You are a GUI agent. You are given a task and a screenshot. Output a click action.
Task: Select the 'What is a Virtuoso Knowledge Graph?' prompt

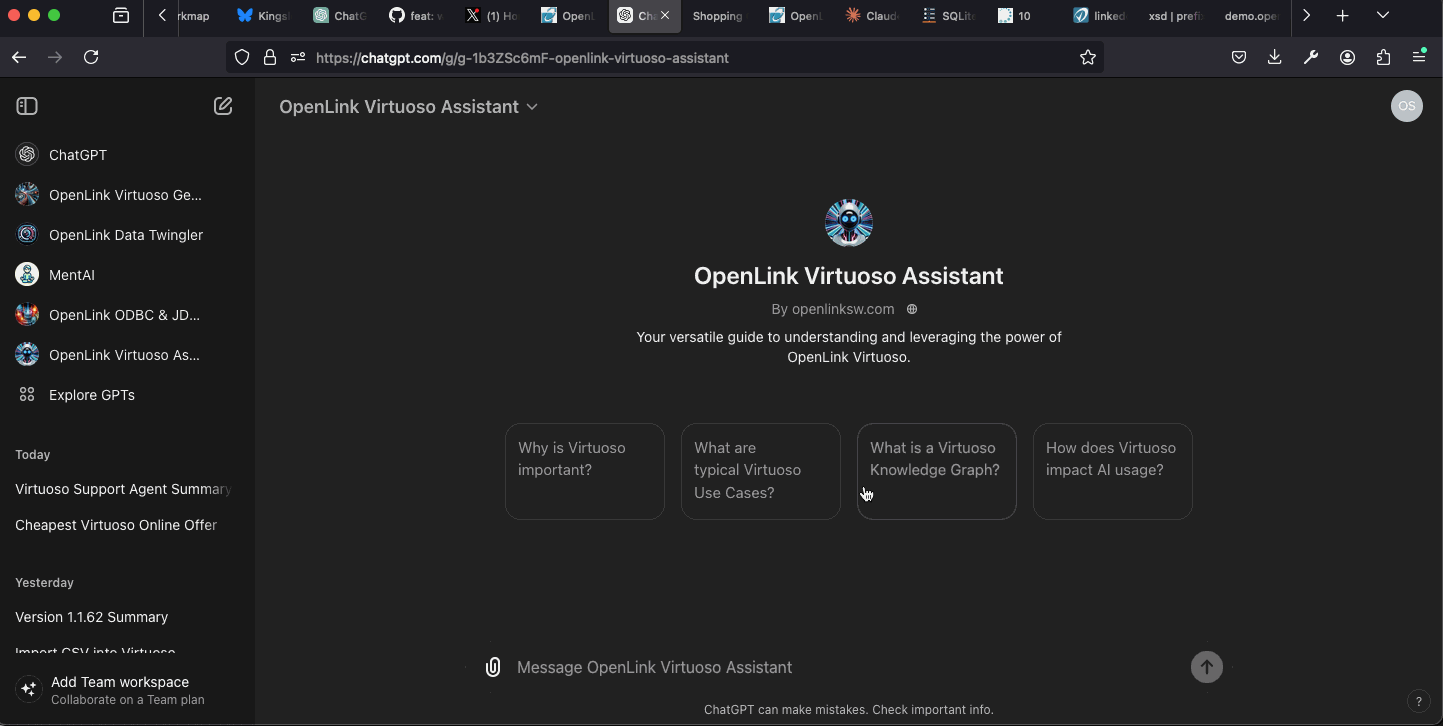click(937, 471)
